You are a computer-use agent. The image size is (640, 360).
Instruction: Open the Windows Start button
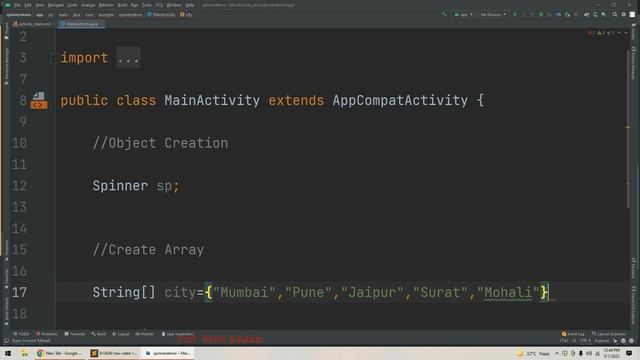point(8,353)
